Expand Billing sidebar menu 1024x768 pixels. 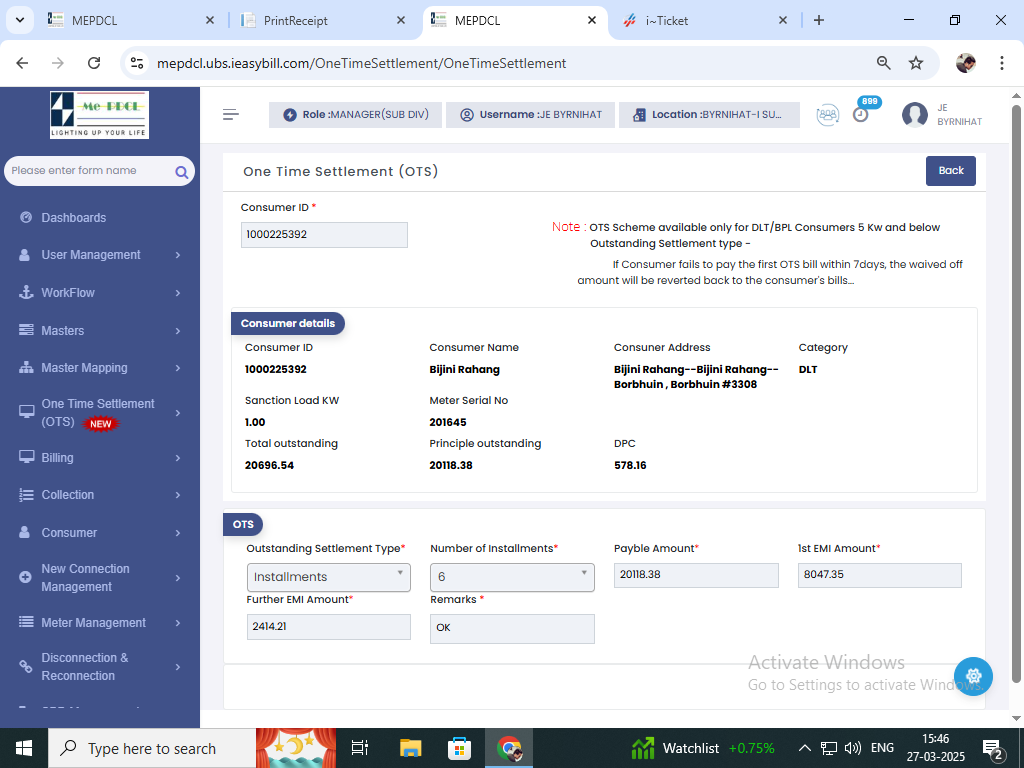pyautogui.click(x=99, y=458)
